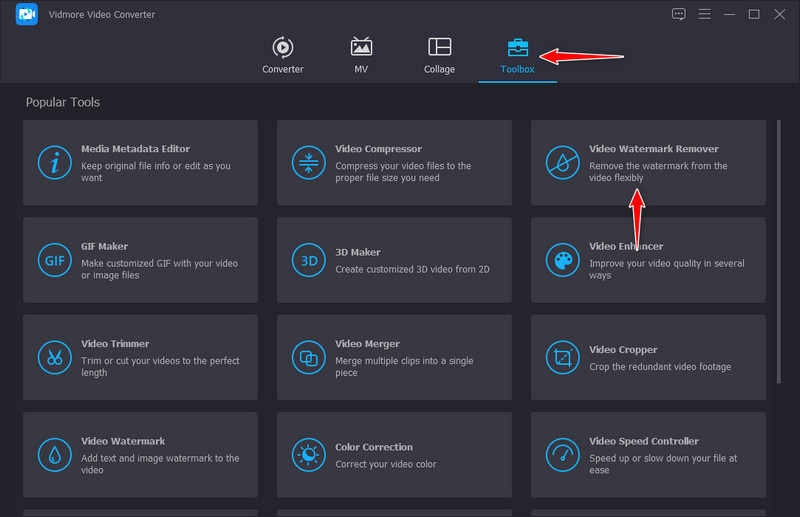This screenshot has width=800, height=517.
Task: Click the Media Metadata Editor info icon
Action: click(54, 162)
